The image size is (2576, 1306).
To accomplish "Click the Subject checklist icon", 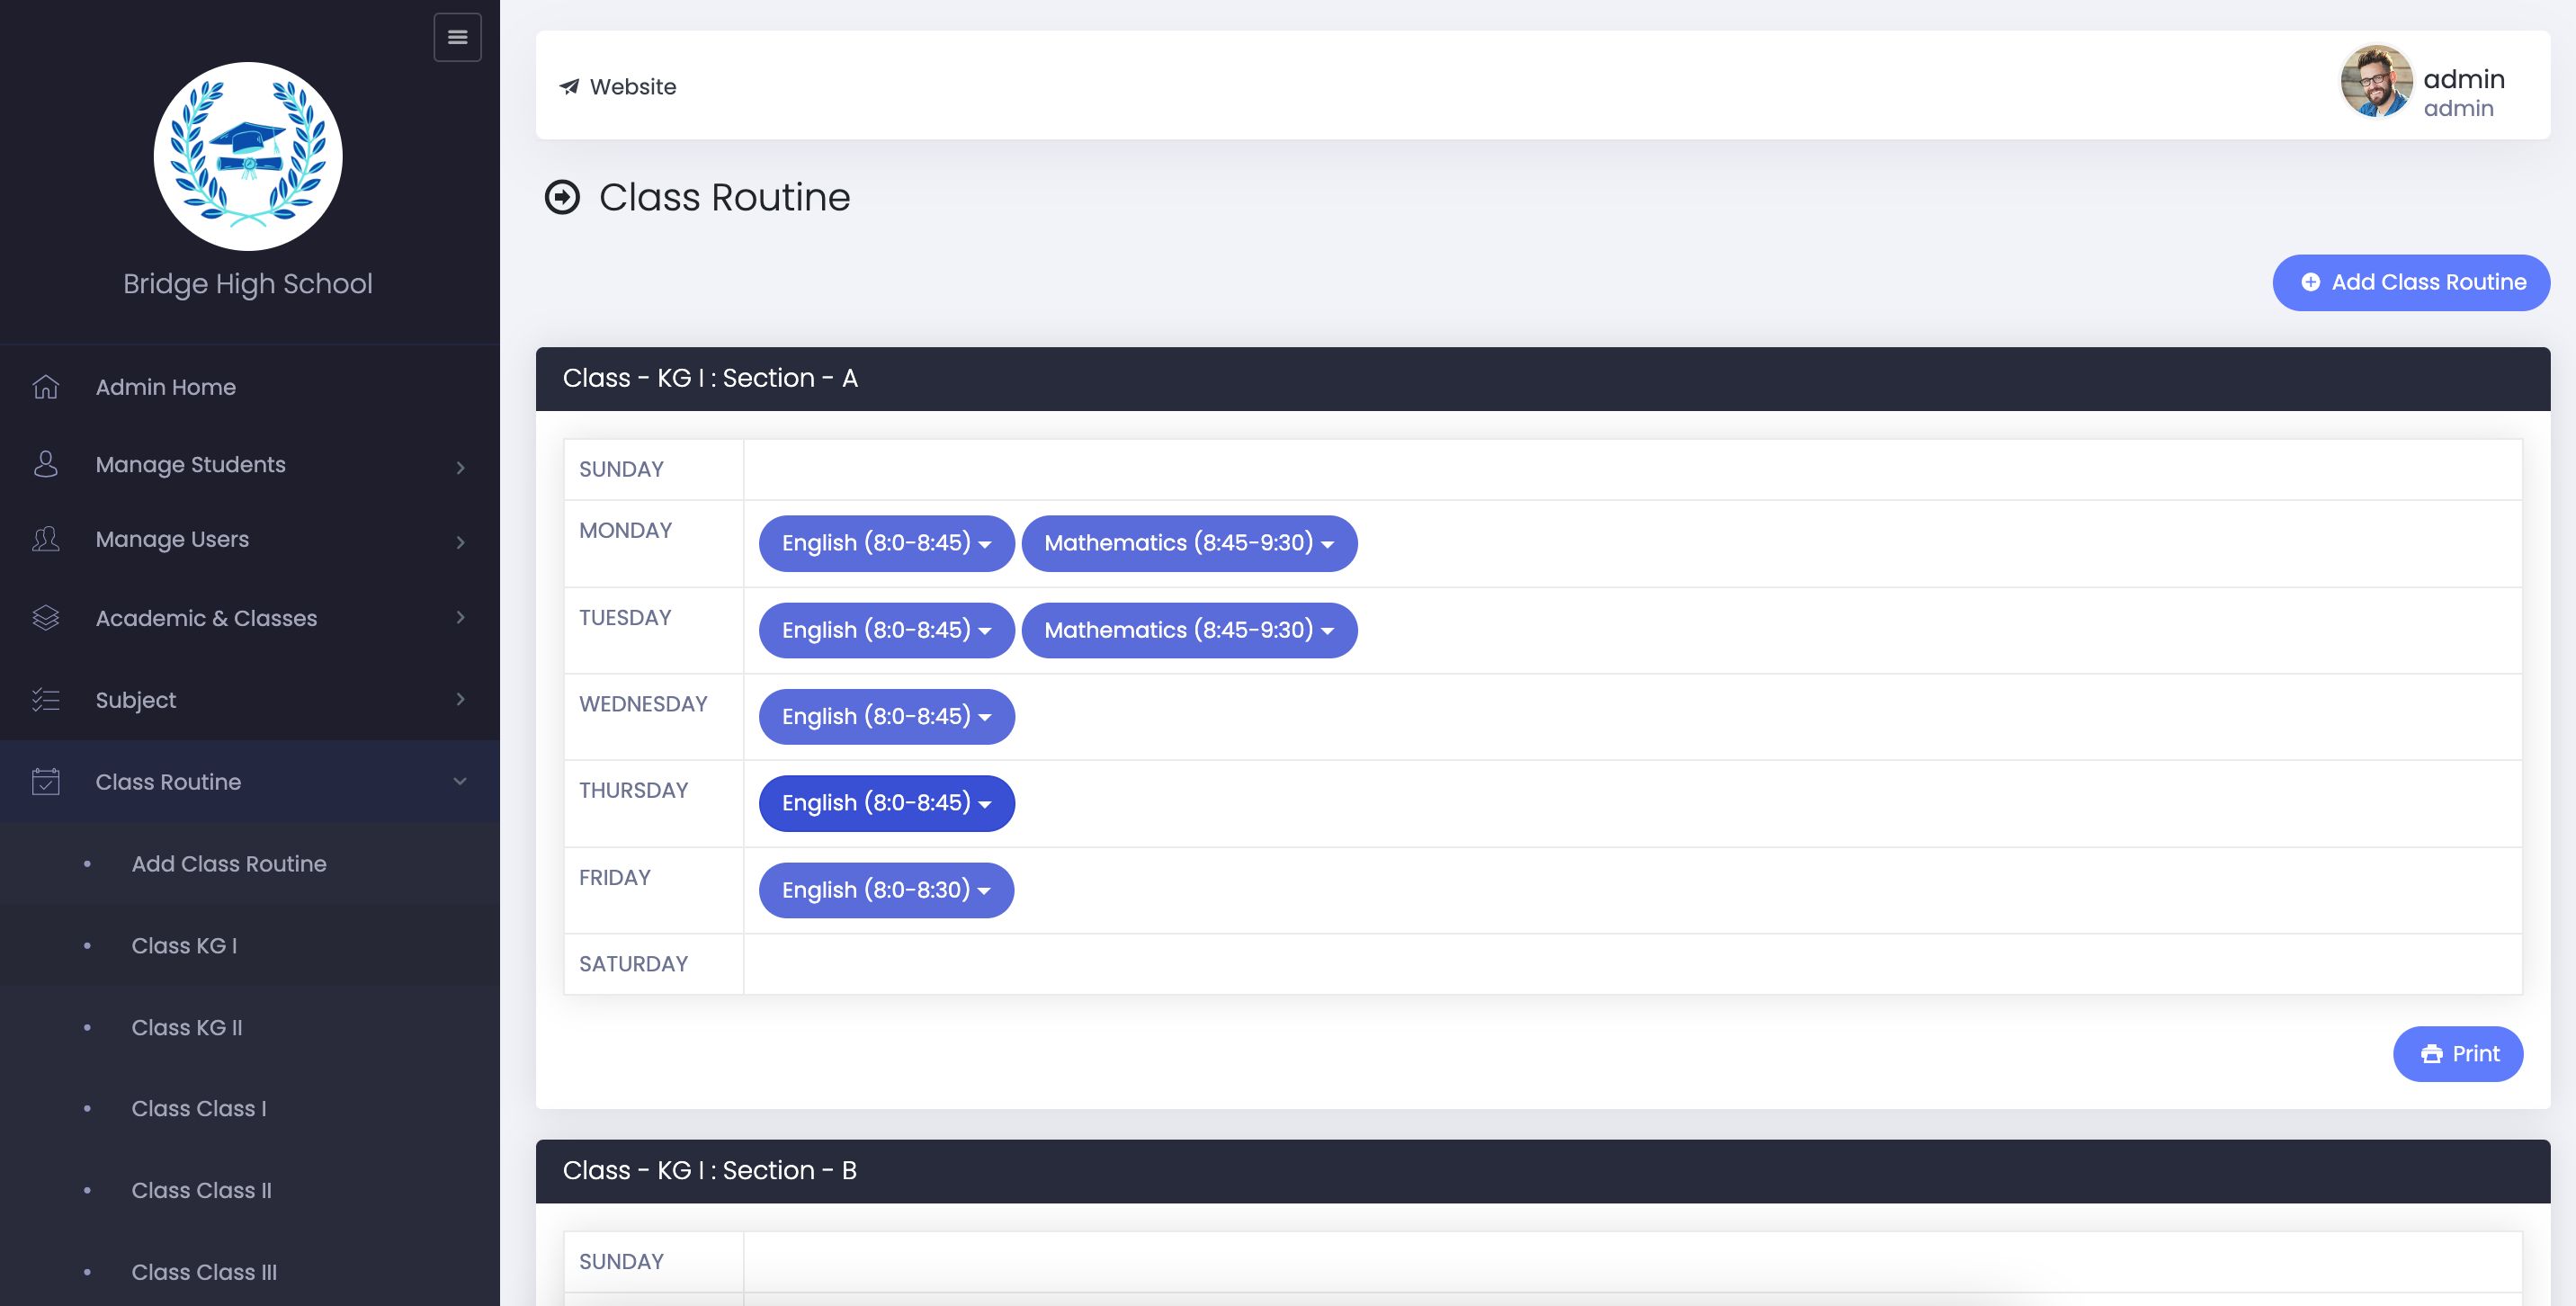I will click(46, 700).
